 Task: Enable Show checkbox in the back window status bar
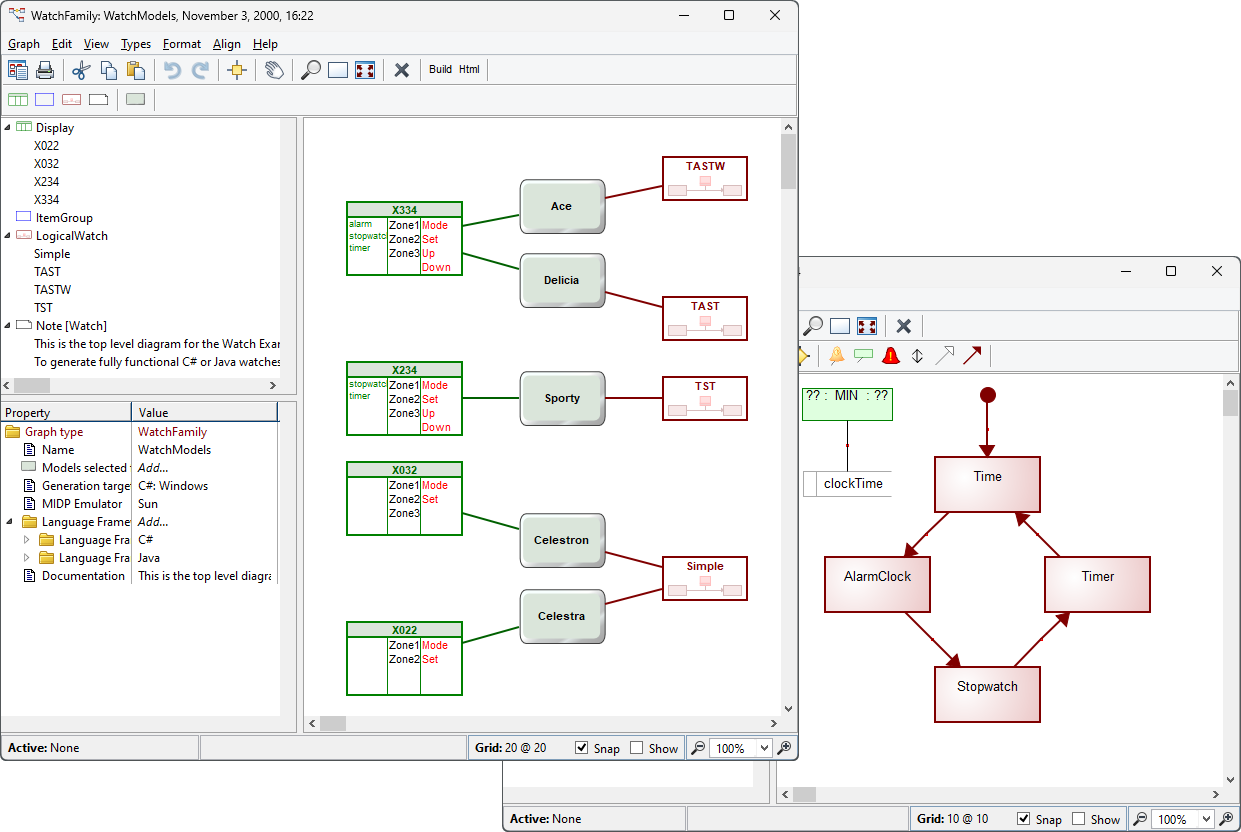coord(1078,819)
